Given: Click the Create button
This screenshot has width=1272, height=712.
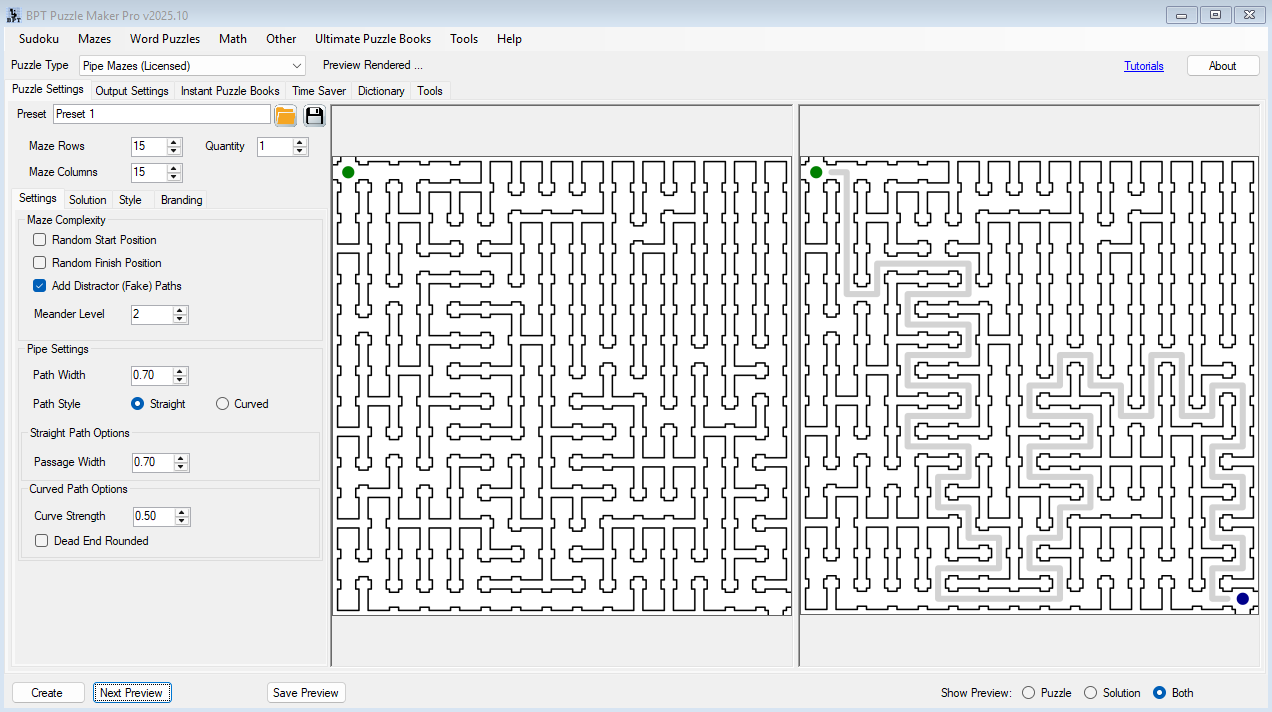Looking at the screenshot, I should point(47,693).
